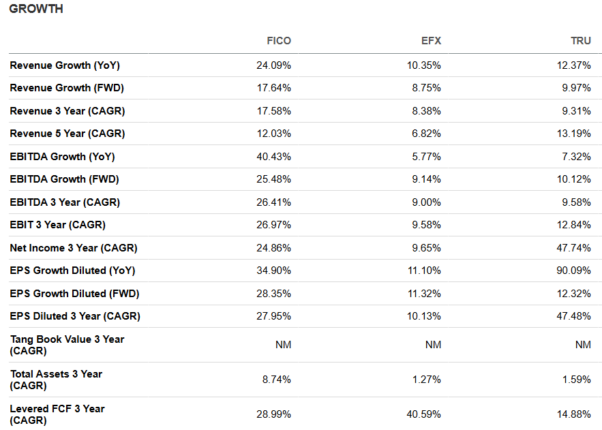Click FICO's 24.09% revenue growth value

tap(274, 65)
